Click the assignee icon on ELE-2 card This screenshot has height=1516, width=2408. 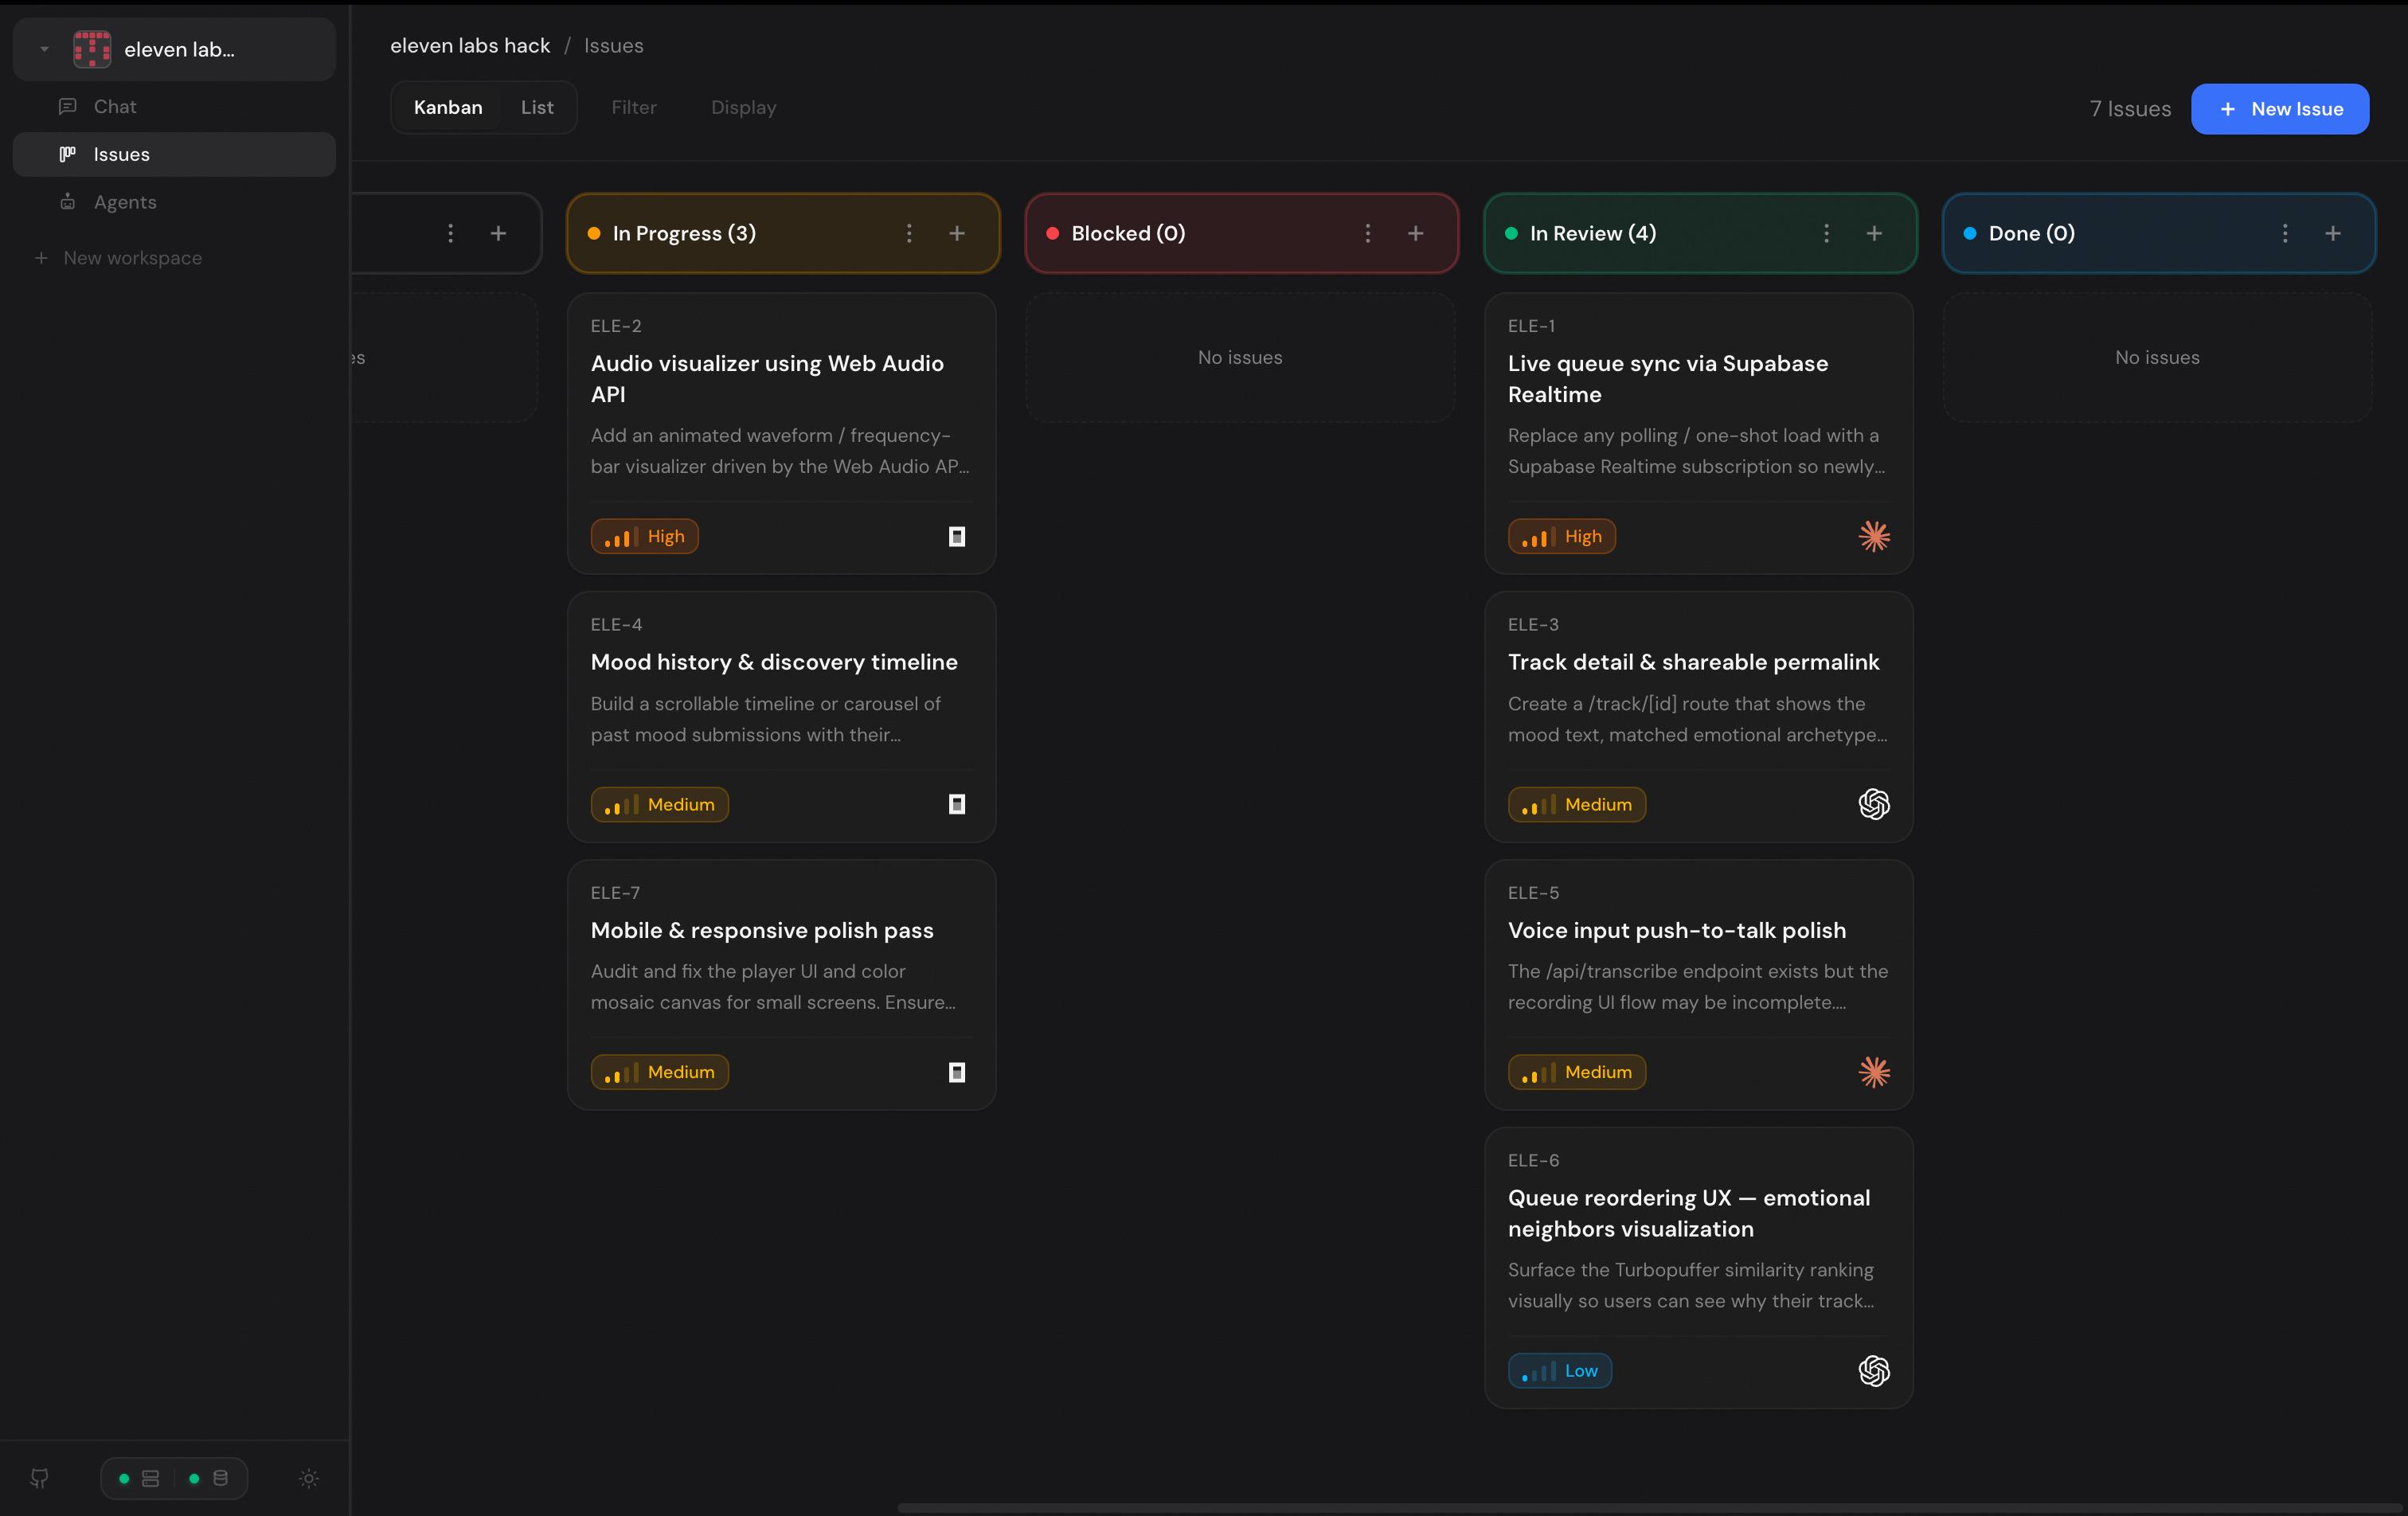coord(956,536)
